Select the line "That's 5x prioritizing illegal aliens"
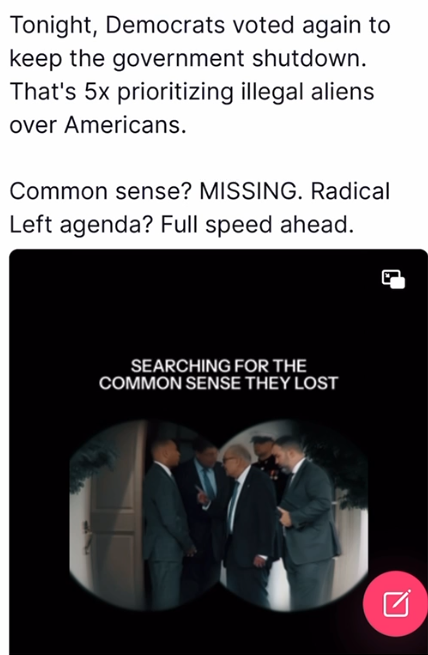The image size is (428, 655). [192, 92]
